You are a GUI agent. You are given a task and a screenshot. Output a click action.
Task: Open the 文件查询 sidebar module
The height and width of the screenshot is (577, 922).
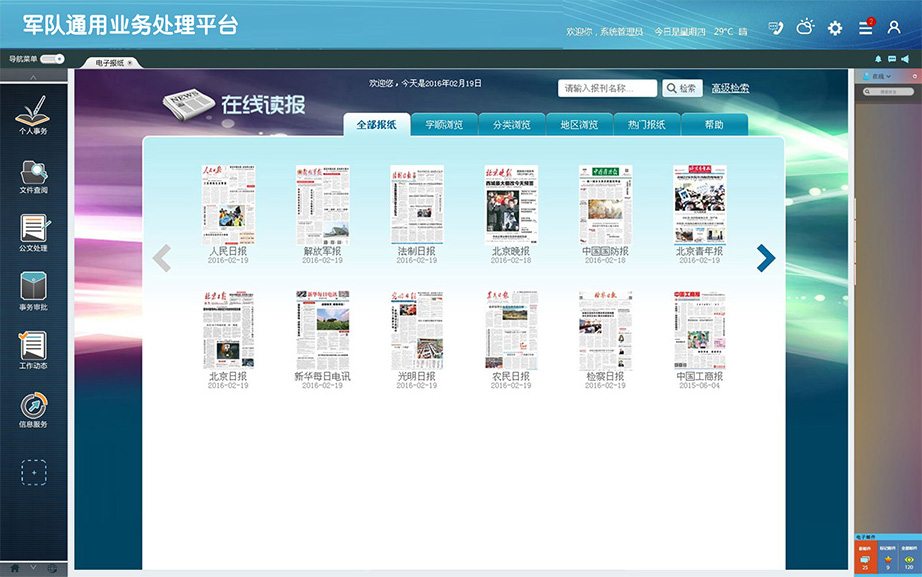point(34,176)
